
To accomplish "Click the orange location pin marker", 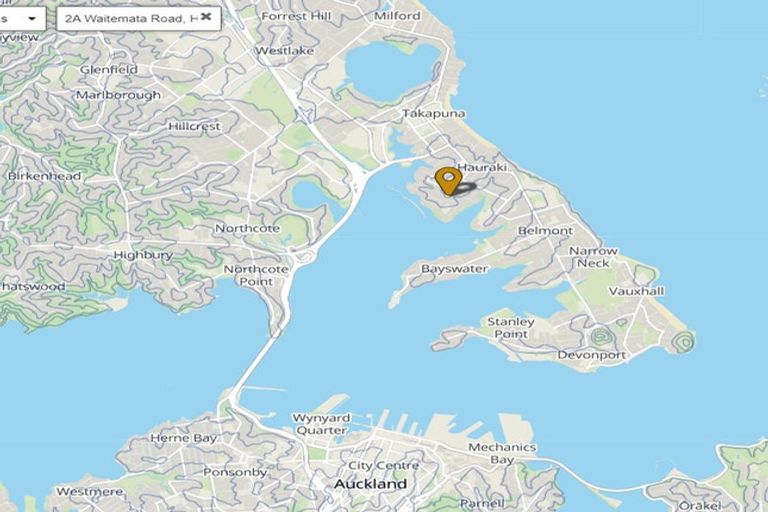I will tap(448, 181).
